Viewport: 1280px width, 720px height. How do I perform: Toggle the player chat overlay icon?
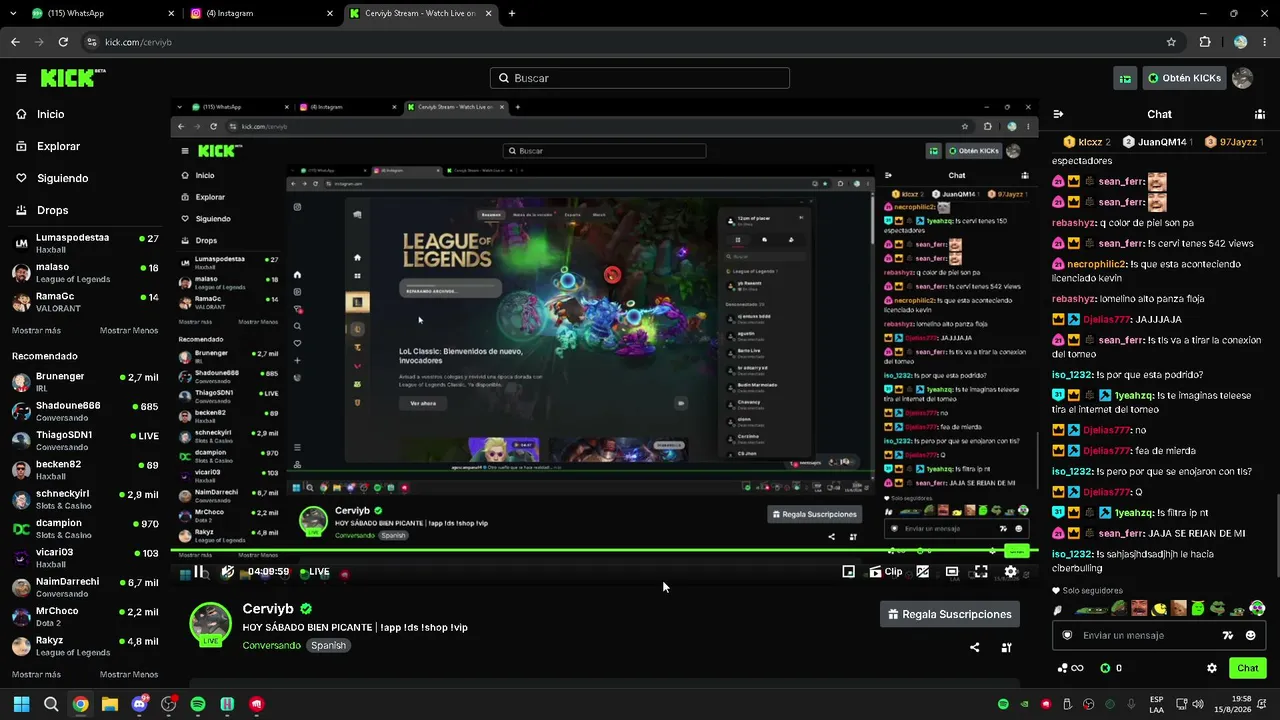(x=923, y=572)
